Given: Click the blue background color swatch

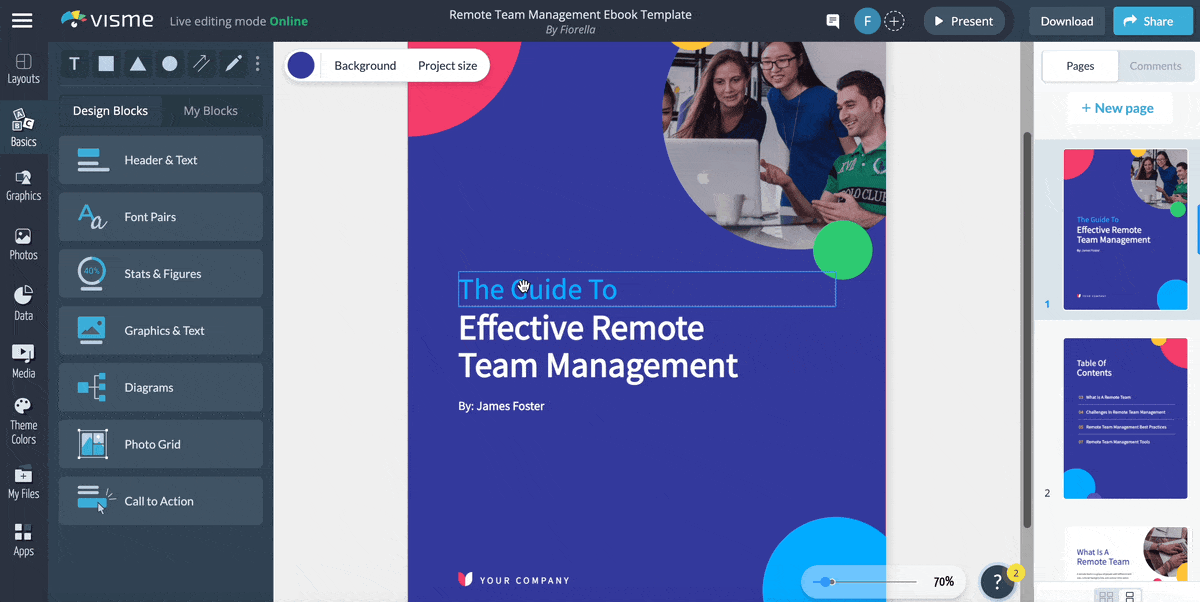Looking at the screenshot, I should pyautogui.click(x=301, y=65).
